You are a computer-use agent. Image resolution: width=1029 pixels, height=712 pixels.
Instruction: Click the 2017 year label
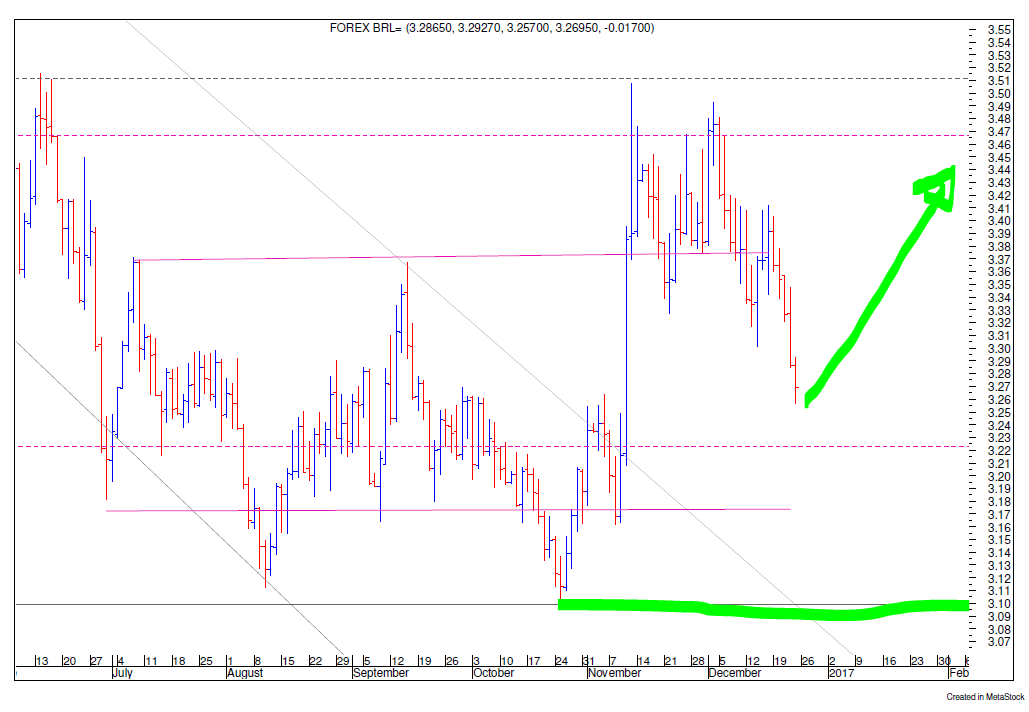(x=841, y=673)
